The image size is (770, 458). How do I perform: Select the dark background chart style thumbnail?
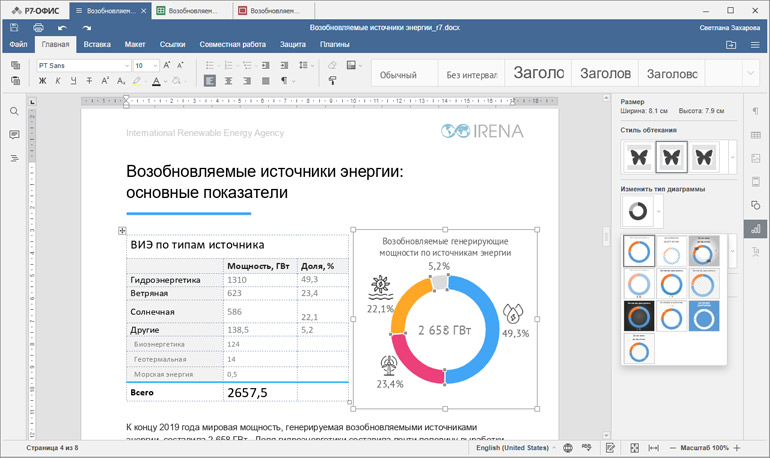point(639,316)
